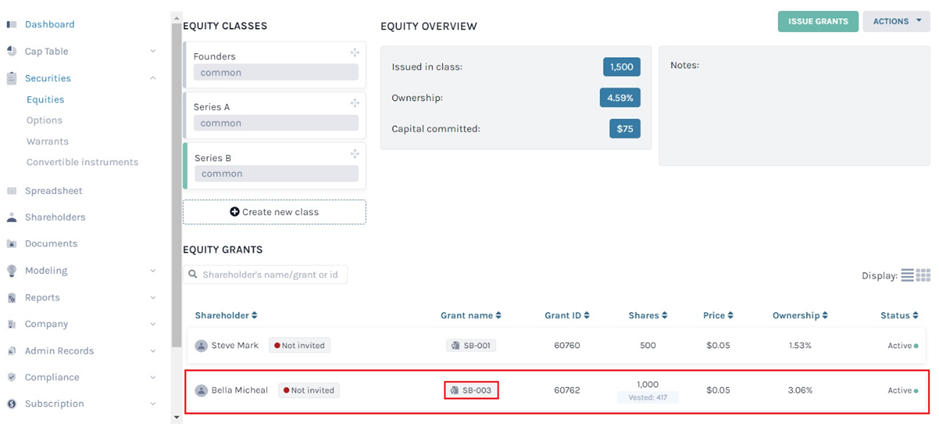939x424 pixels.
Task: Select the Series B equity class
Action: (x=274, y=166)
